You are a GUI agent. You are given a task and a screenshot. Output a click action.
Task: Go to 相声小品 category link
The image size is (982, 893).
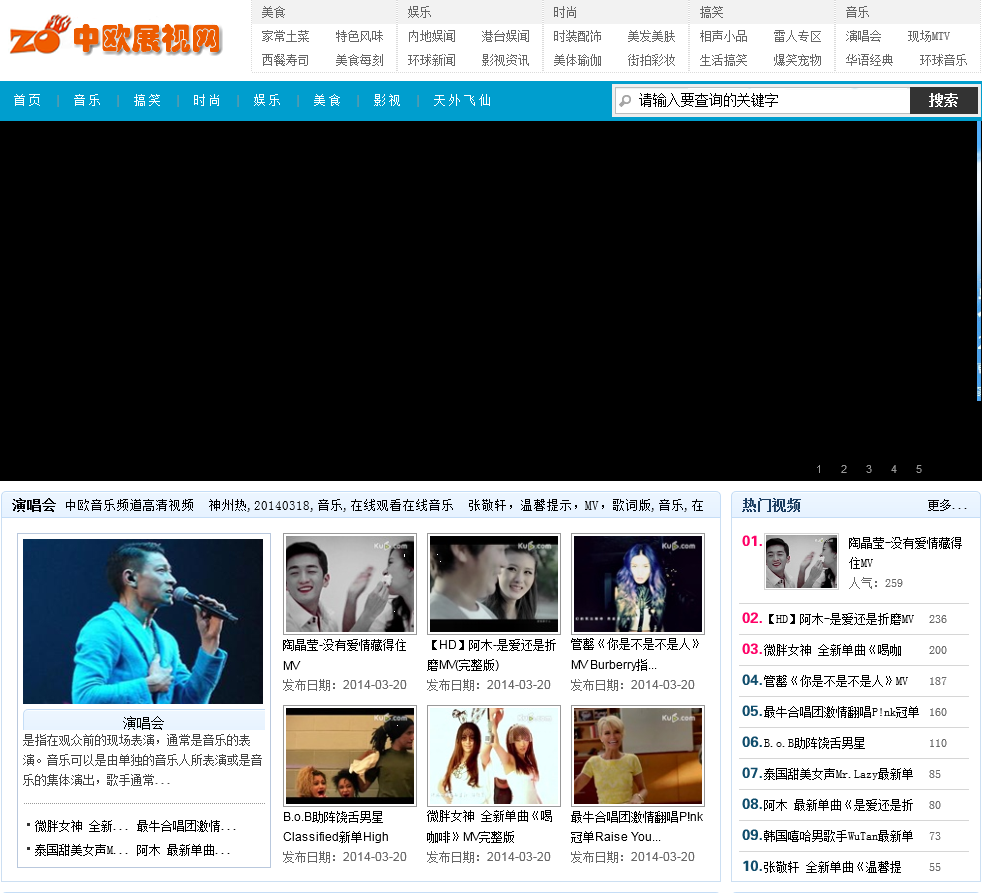(x=723, y=36)
